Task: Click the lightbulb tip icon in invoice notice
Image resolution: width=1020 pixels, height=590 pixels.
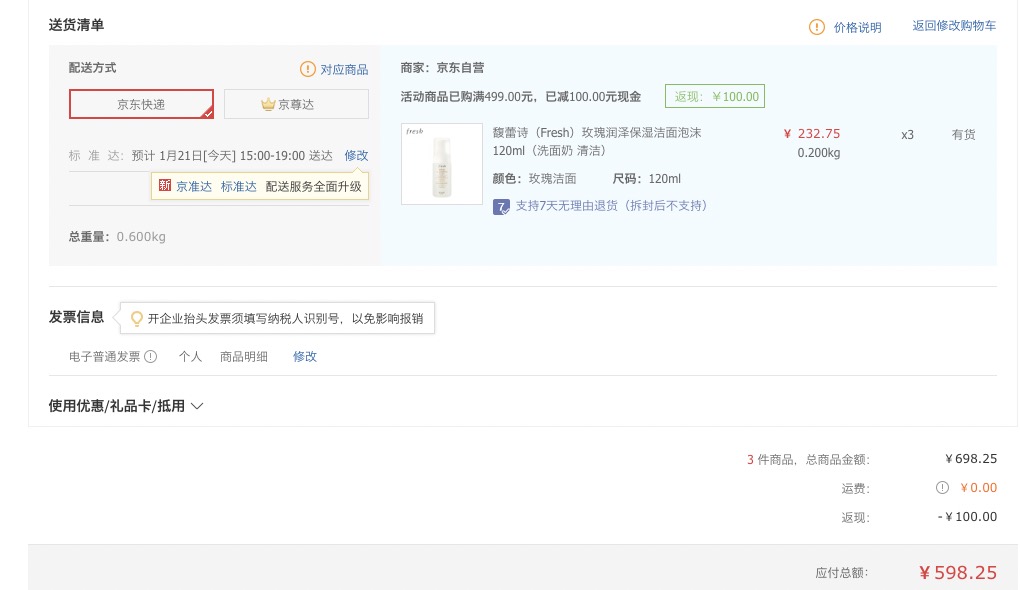Action: click(137, 319)
